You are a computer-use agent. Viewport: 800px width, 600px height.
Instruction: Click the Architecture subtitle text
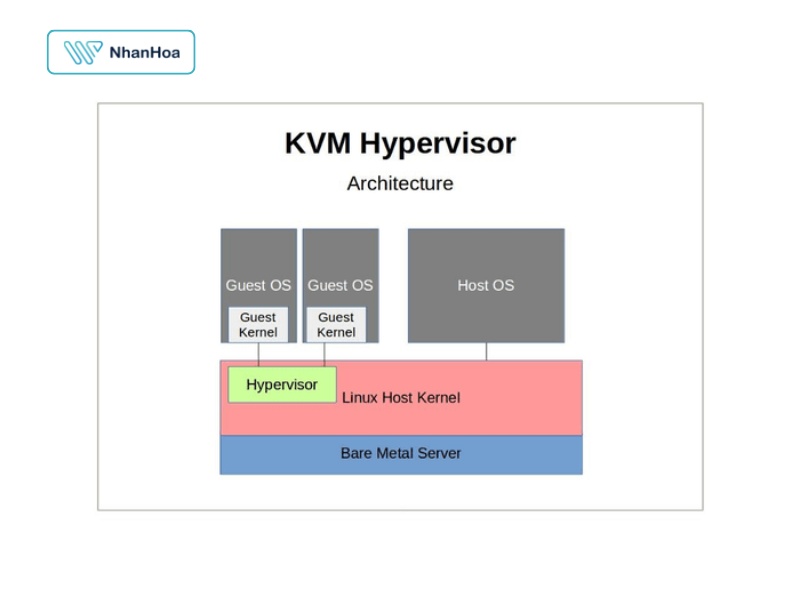coord(400,183)
